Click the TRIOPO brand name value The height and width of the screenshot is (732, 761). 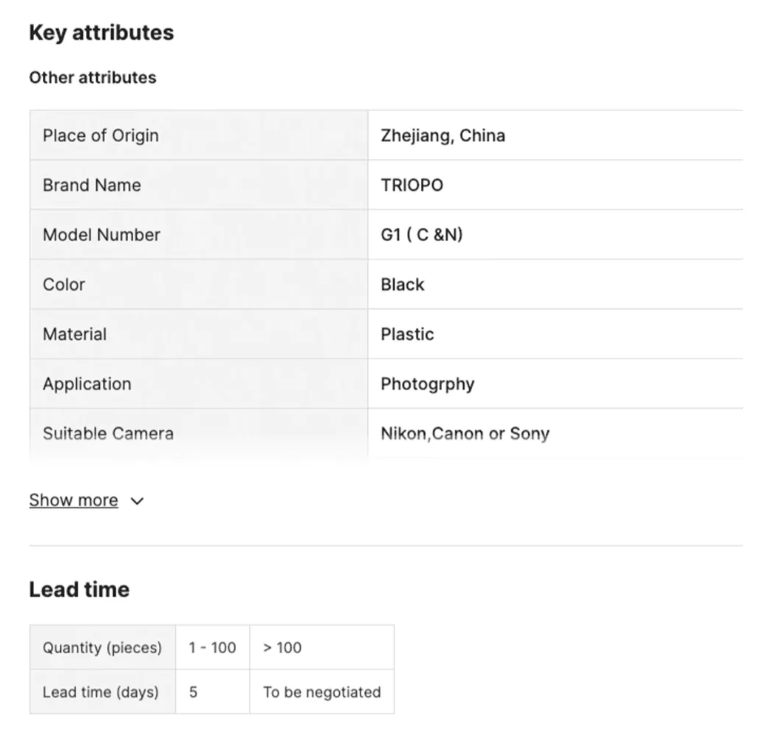412,185
